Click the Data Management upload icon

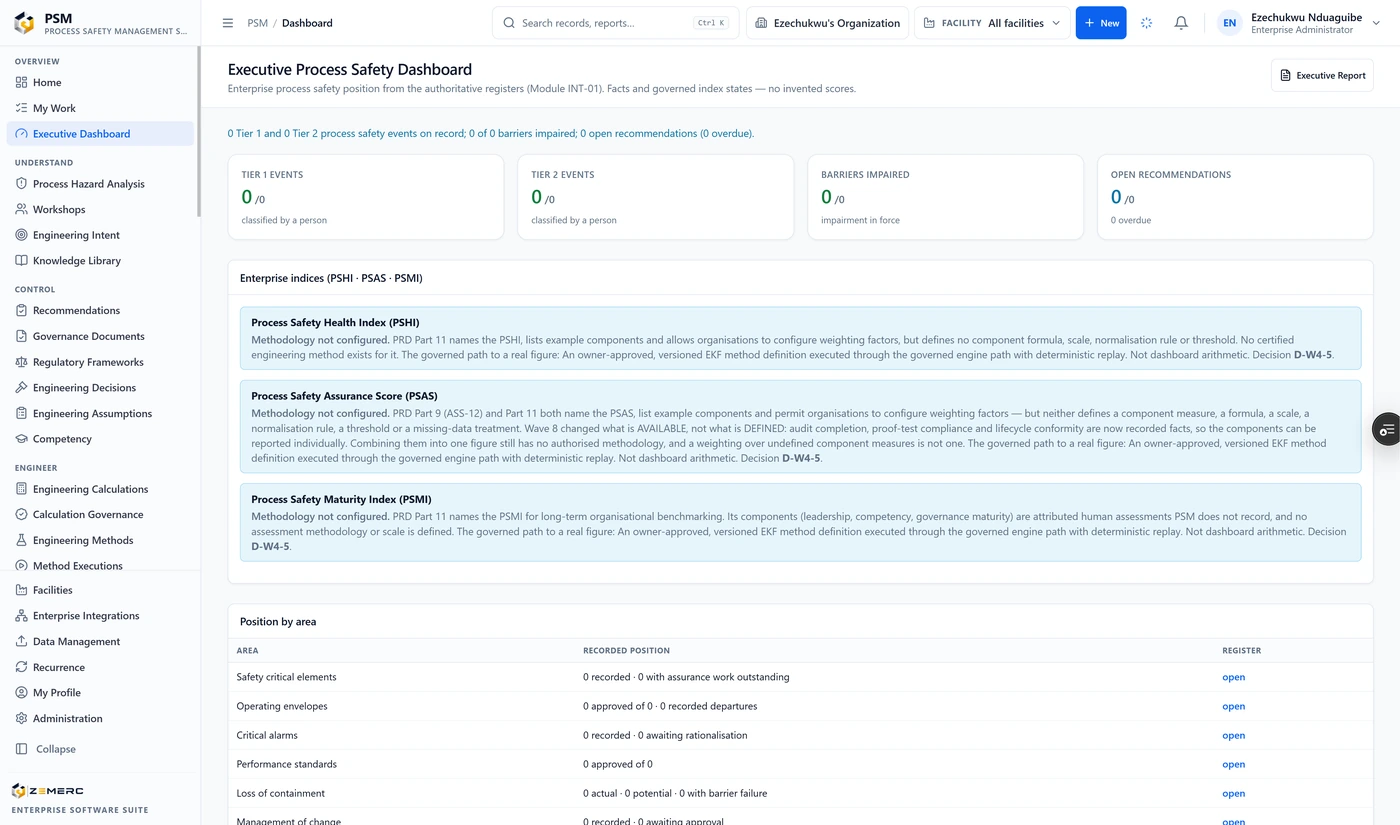tap(21, 641)
